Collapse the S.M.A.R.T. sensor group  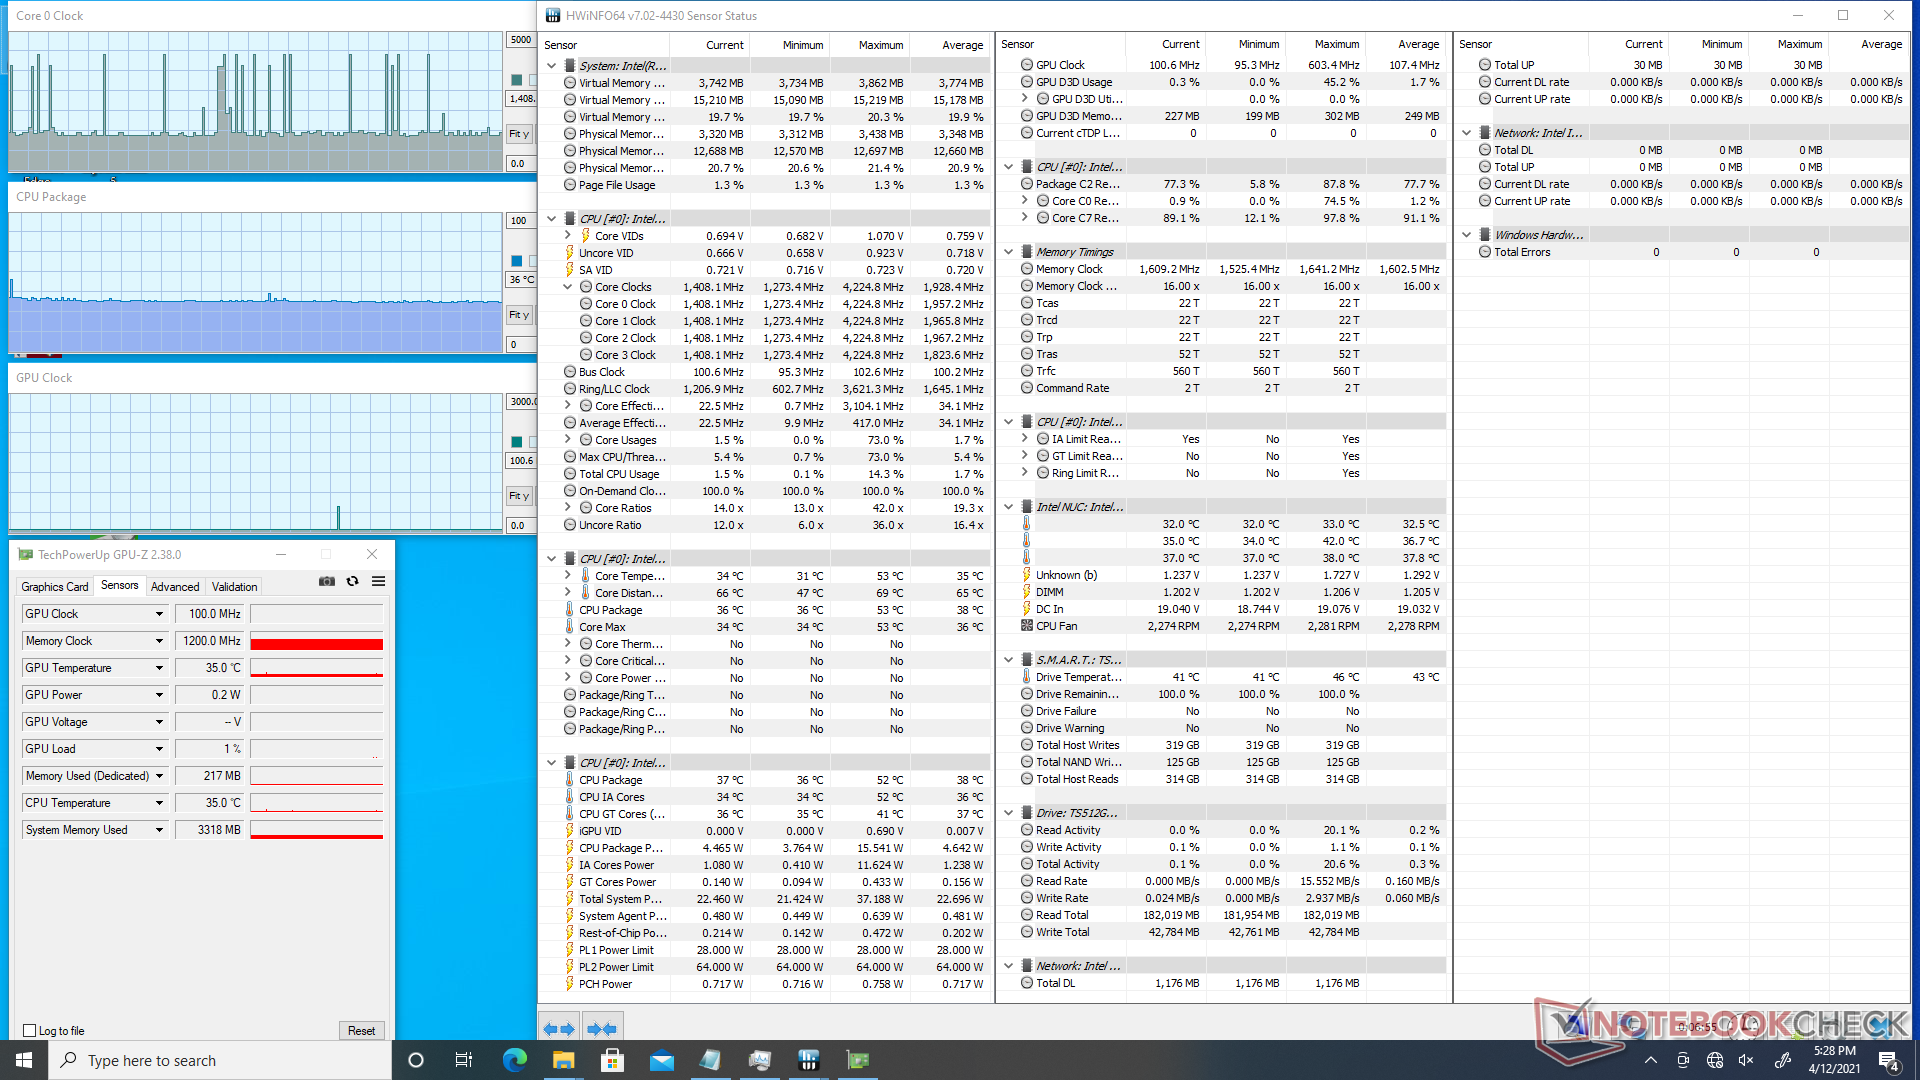[1009, 660]
